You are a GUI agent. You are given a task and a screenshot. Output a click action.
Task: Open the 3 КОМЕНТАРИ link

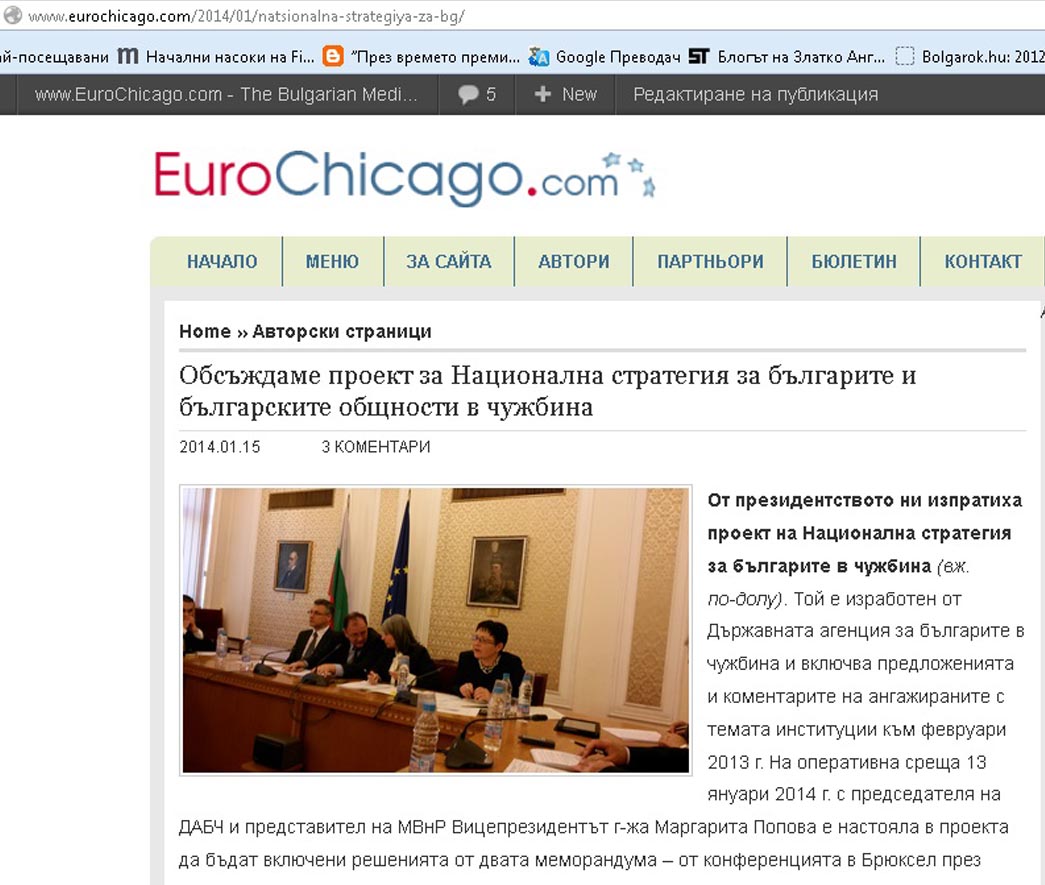tap(375, 447)
